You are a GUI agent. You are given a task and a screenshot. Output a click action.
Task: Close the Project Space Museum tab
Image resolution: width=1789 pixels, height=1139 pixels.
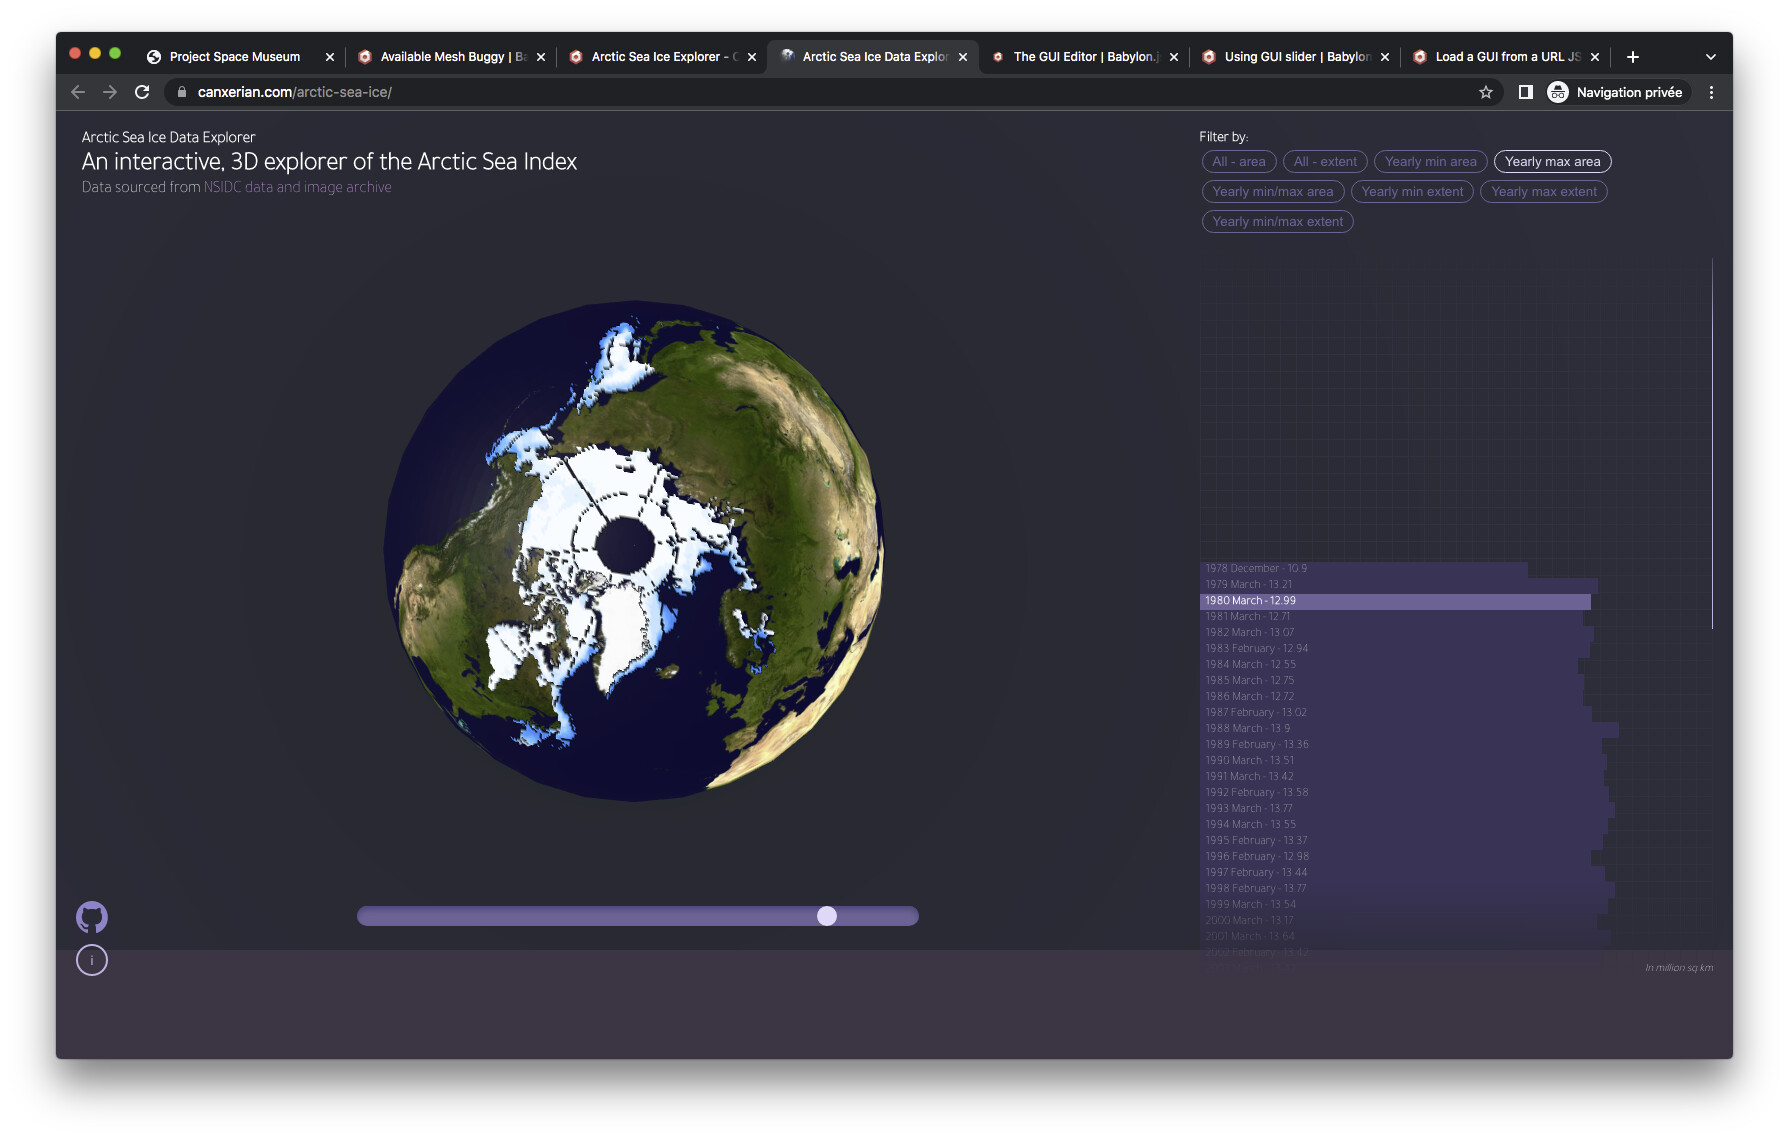coord(330,57)
